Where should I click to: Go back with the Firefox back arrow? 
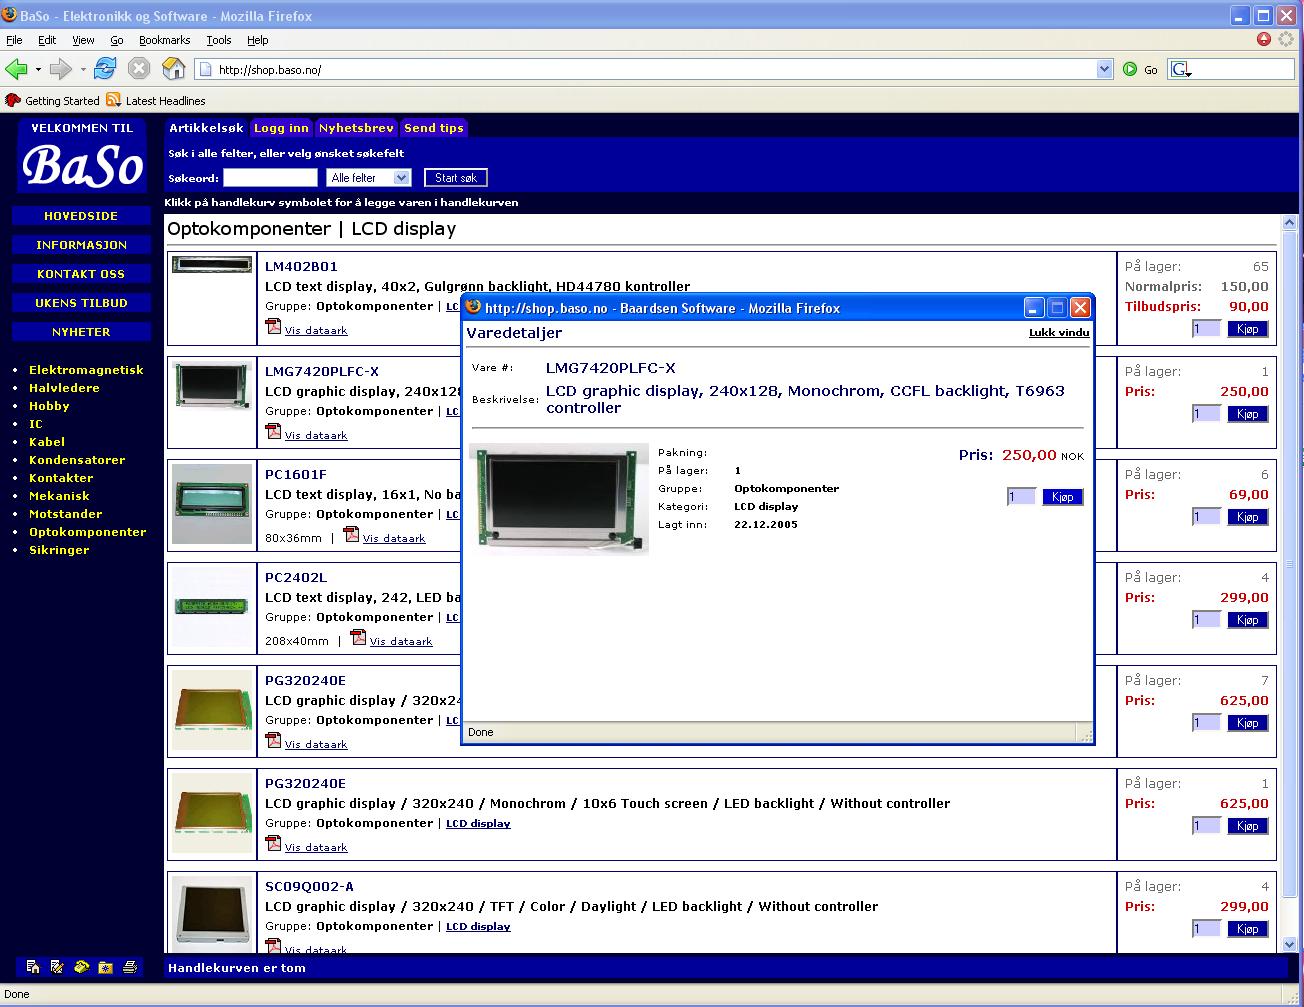(x=16, y=69)
